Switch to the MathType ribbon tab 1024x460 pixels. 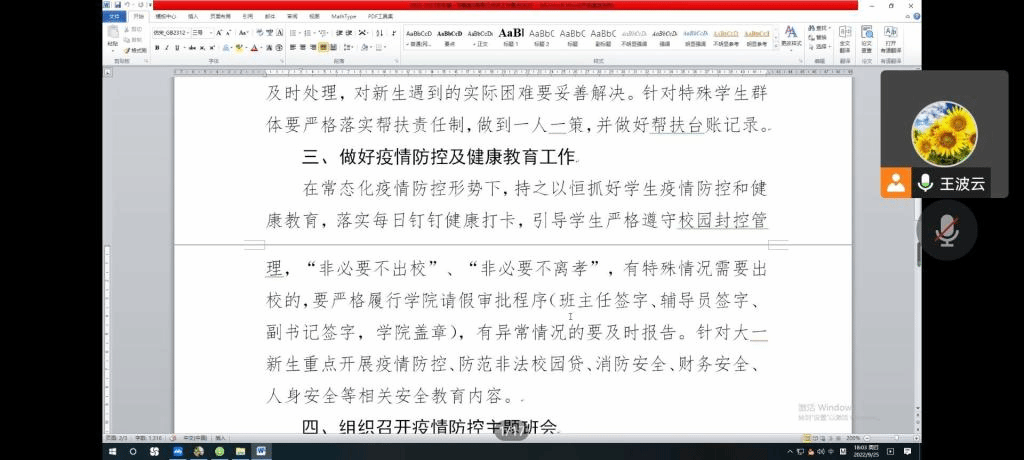(x=344, y=16)
